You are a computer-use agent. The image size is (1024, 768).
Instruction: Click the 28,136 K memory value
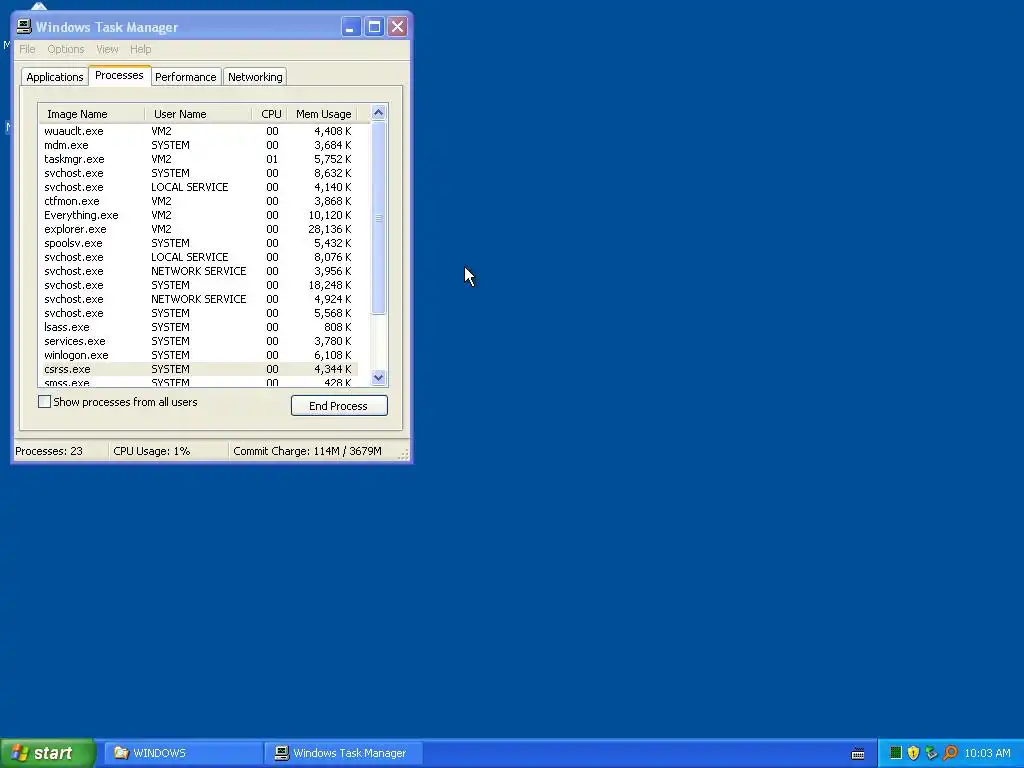(330, 229)
